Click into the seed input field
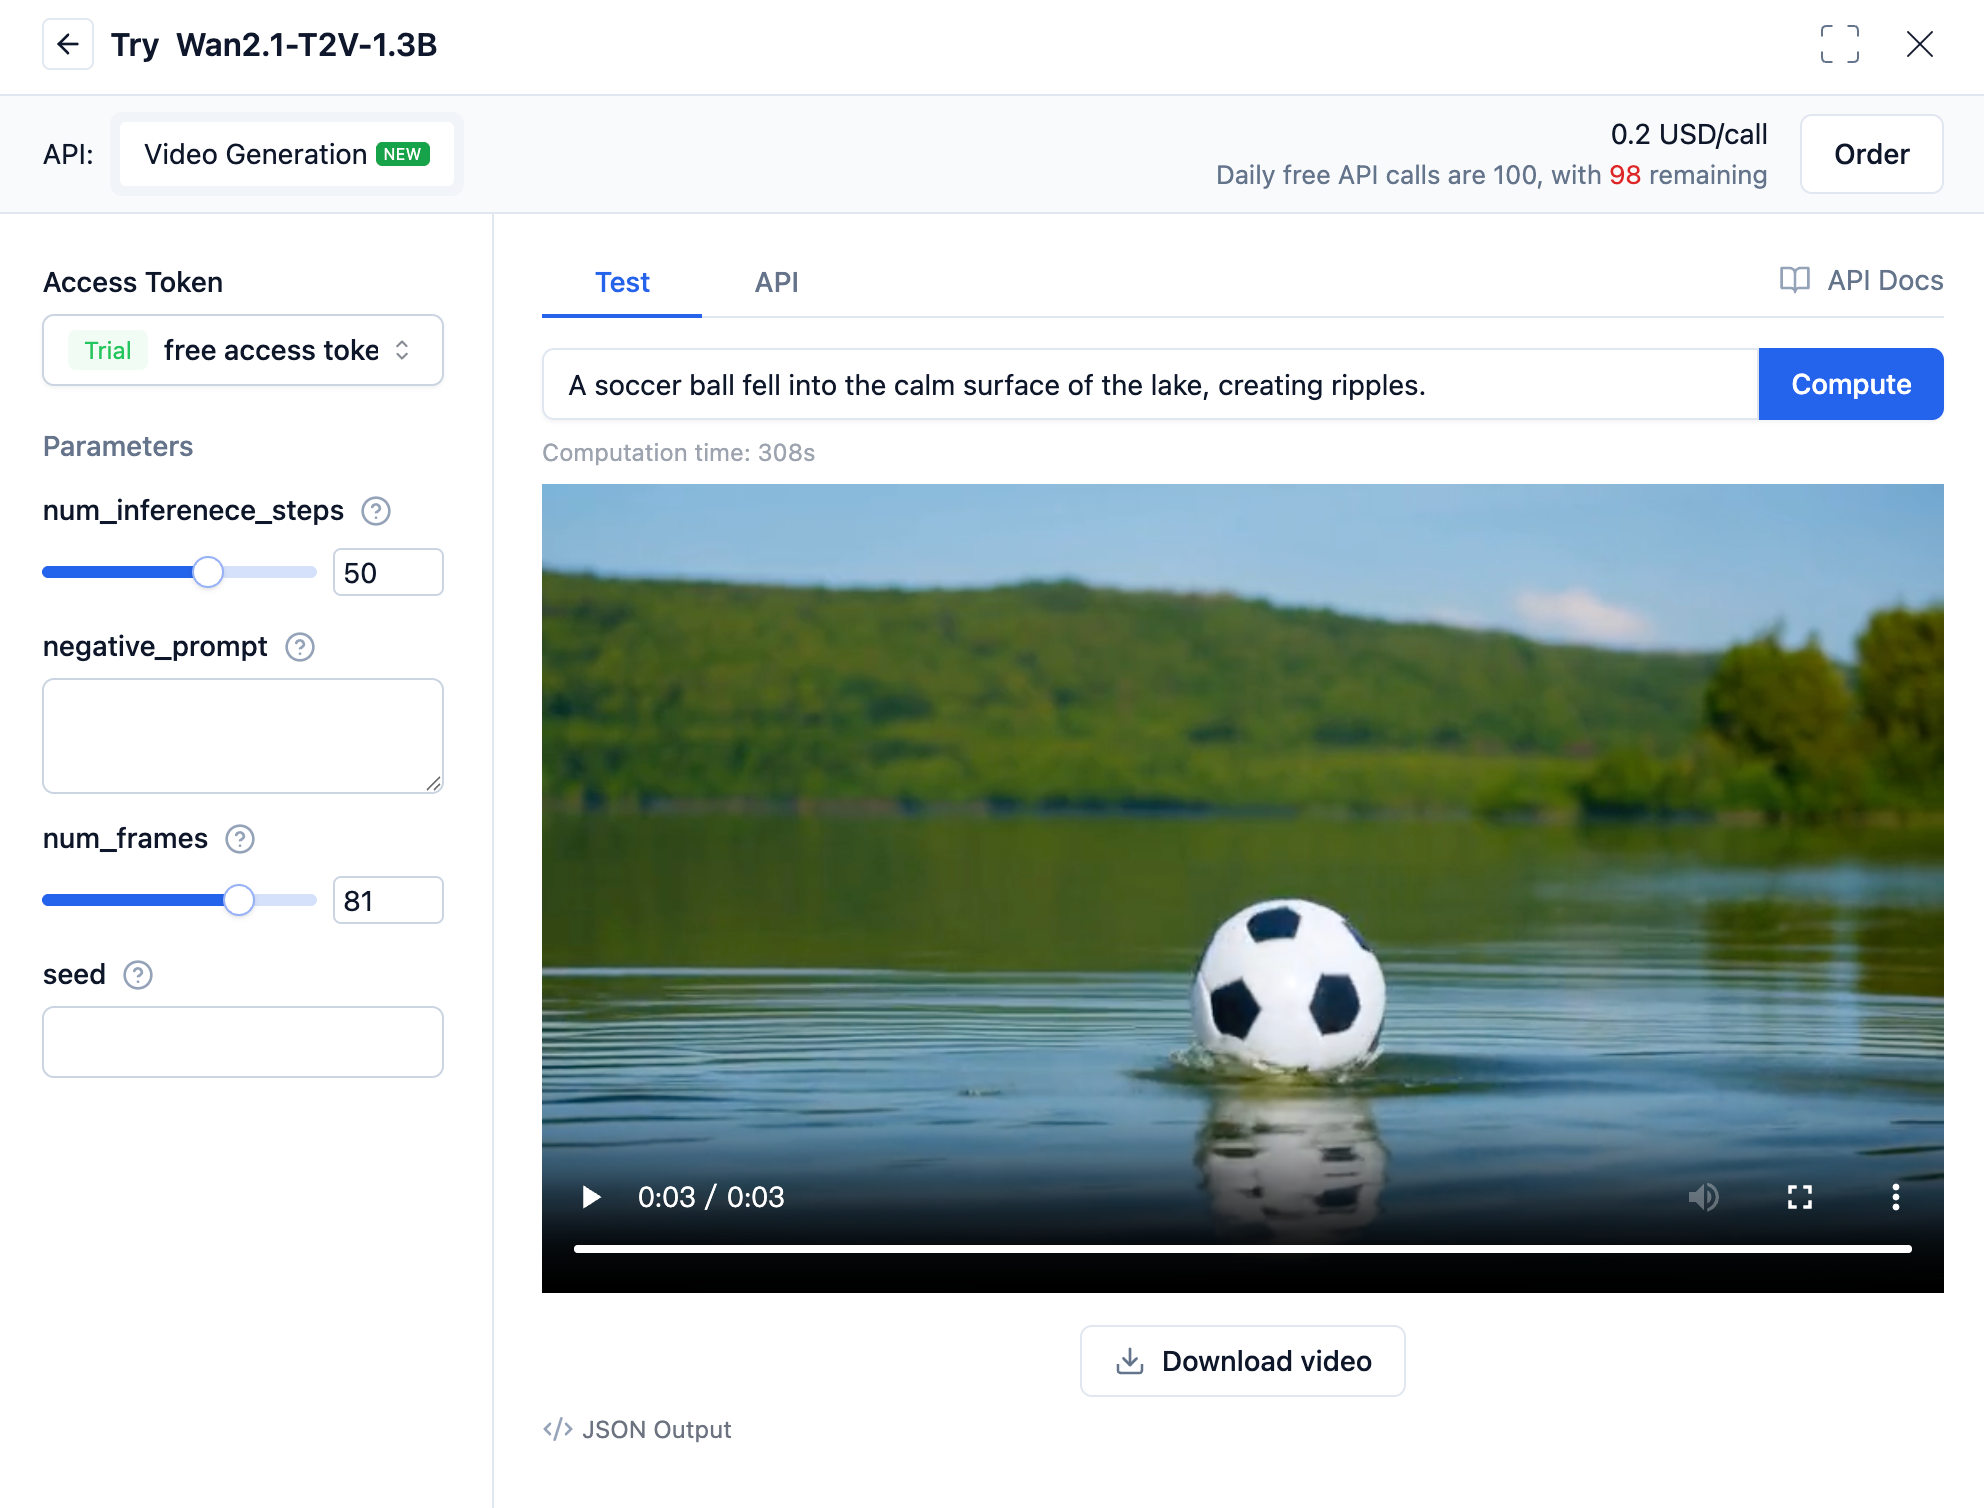The width and height of the screenshot is (1984, 1508). (243, 1042)
